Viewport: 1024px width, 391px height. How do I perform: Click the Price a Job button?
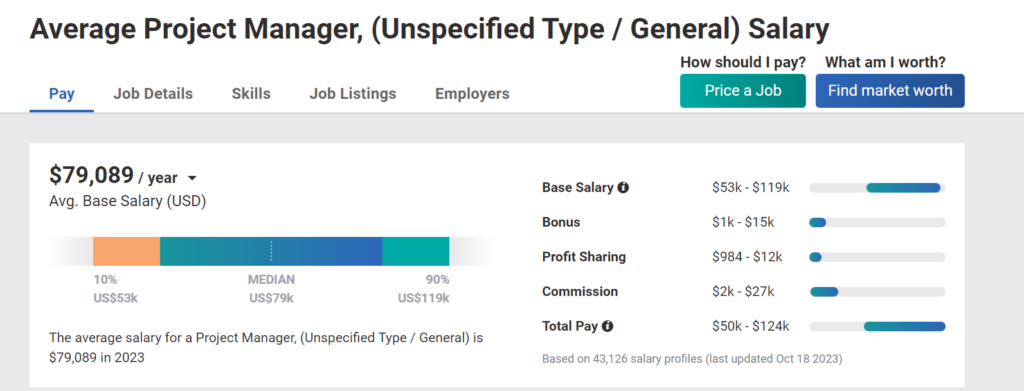pyautogui.click(x=743, y=91)
